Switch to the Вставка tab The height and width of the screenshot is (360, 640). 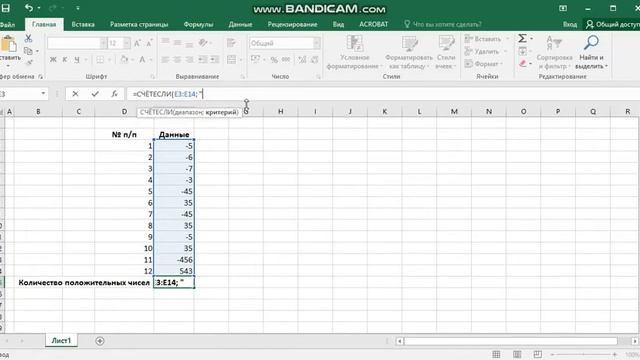tap(83, 24)
